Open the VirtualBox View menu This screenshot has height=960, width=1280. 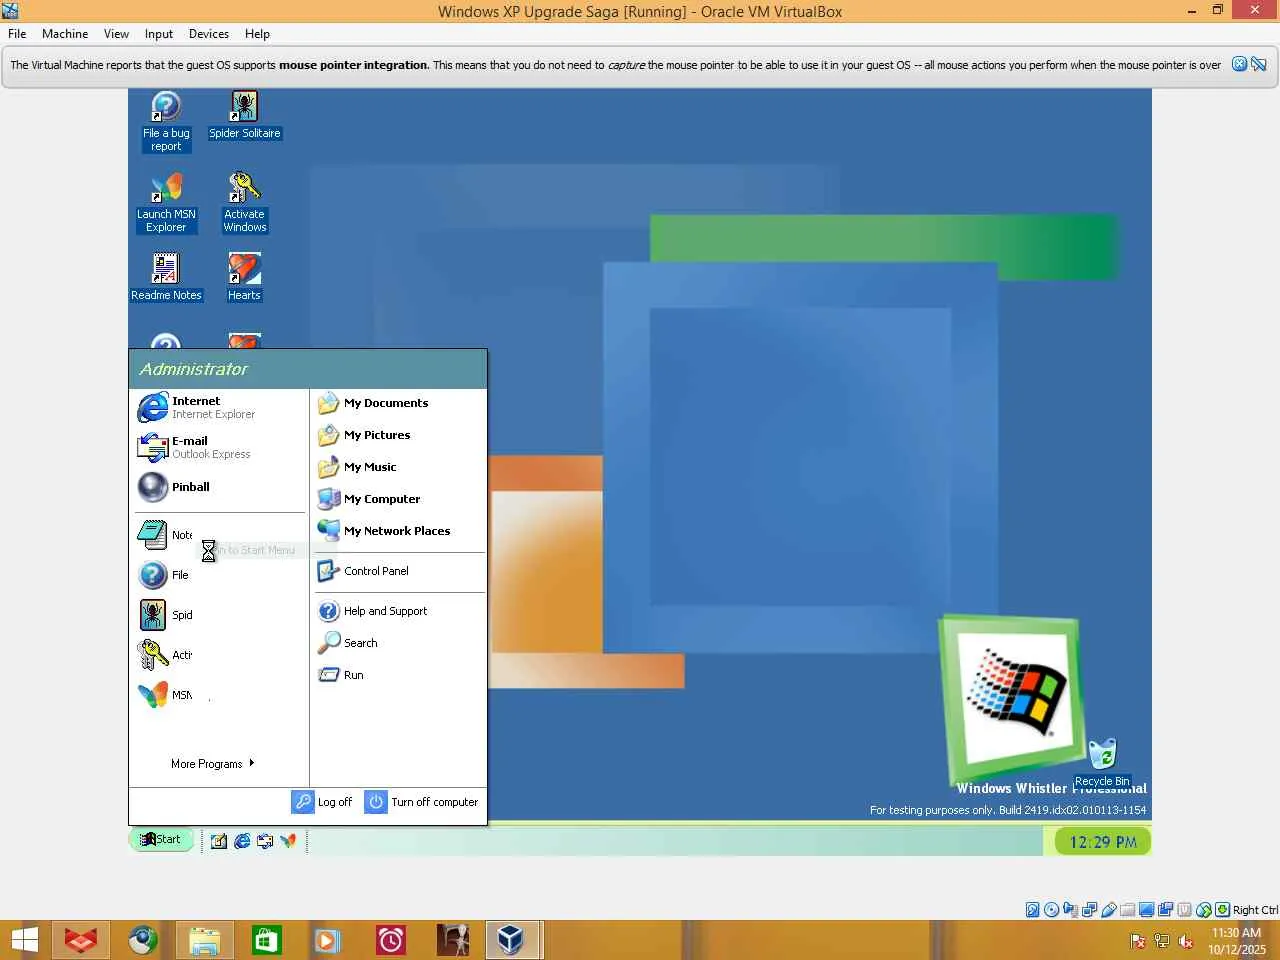tap(116, 34)
